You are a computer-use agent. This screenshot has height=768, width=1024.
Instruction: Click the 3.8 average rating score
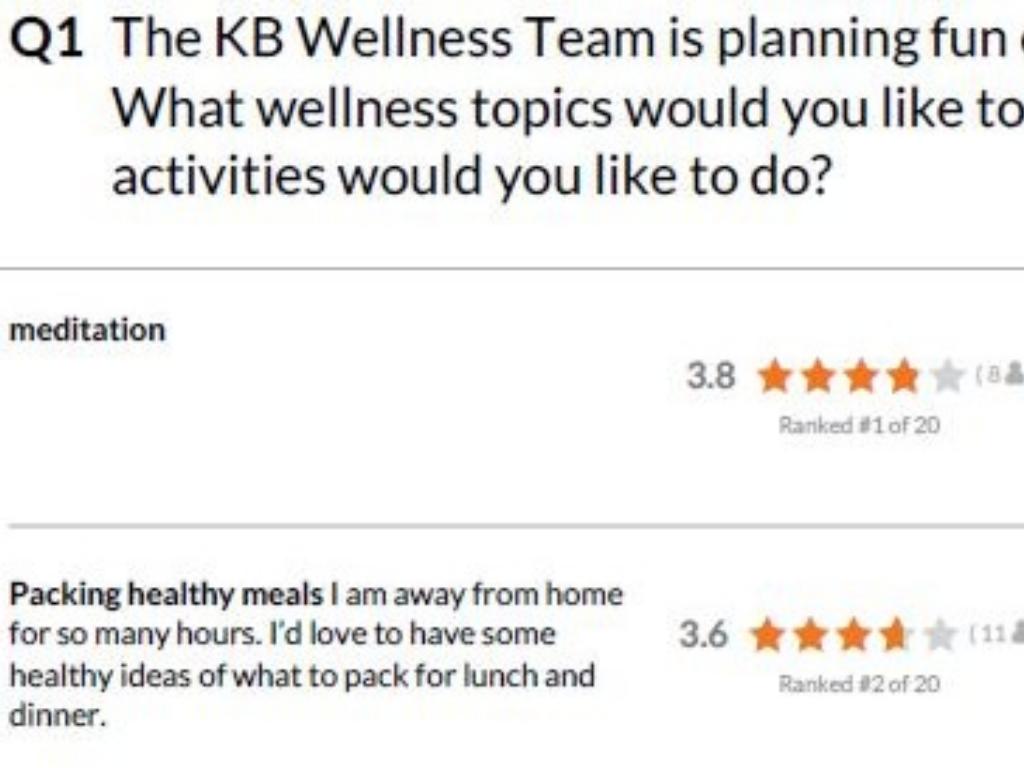[x=711, y=377]
